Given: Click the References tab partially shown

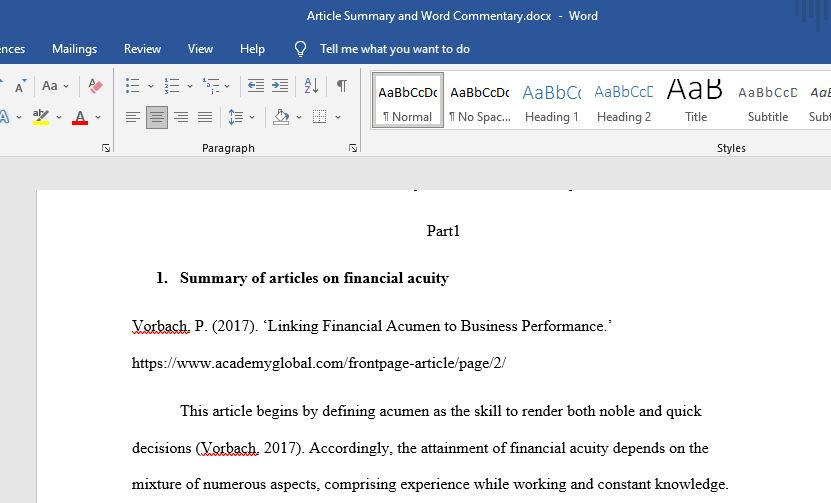Looking at the screenshot, I should 13,49.
